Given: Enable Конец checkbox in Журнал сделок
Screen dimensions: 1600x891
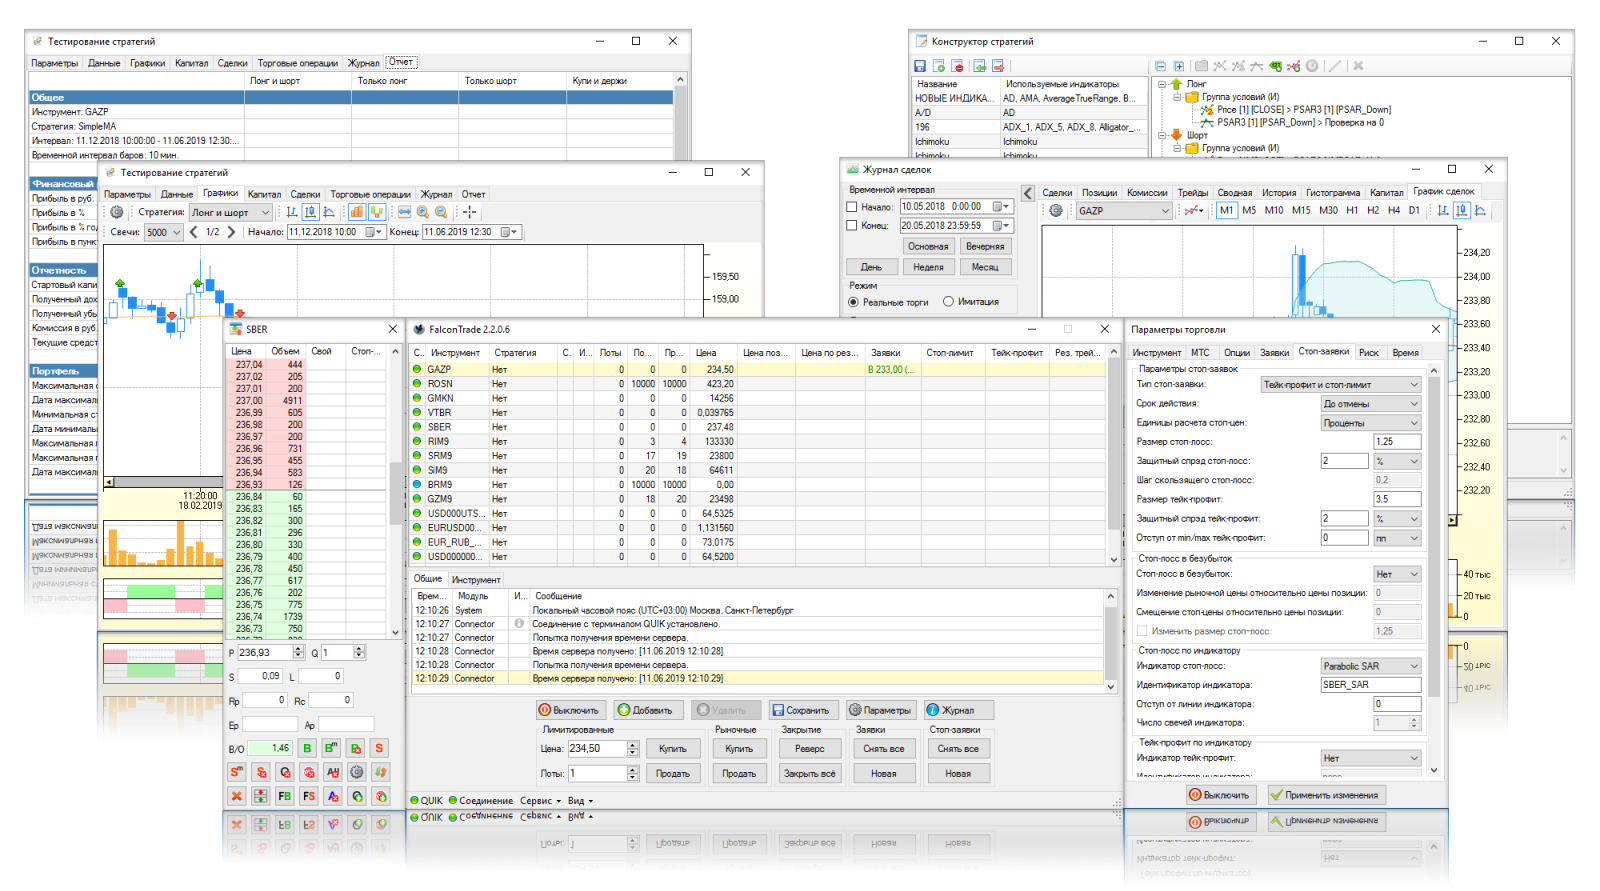Looking at the screenshot, I should tap(852, 226).
